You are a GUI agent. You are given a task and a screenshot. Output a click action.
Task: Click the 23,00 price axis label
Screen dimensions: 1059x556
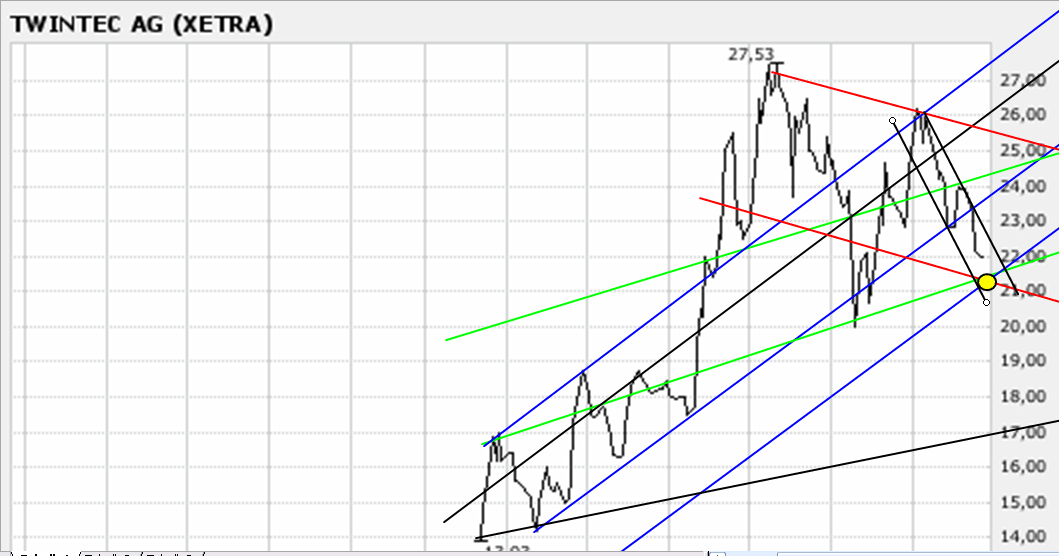pos(1023,220)
